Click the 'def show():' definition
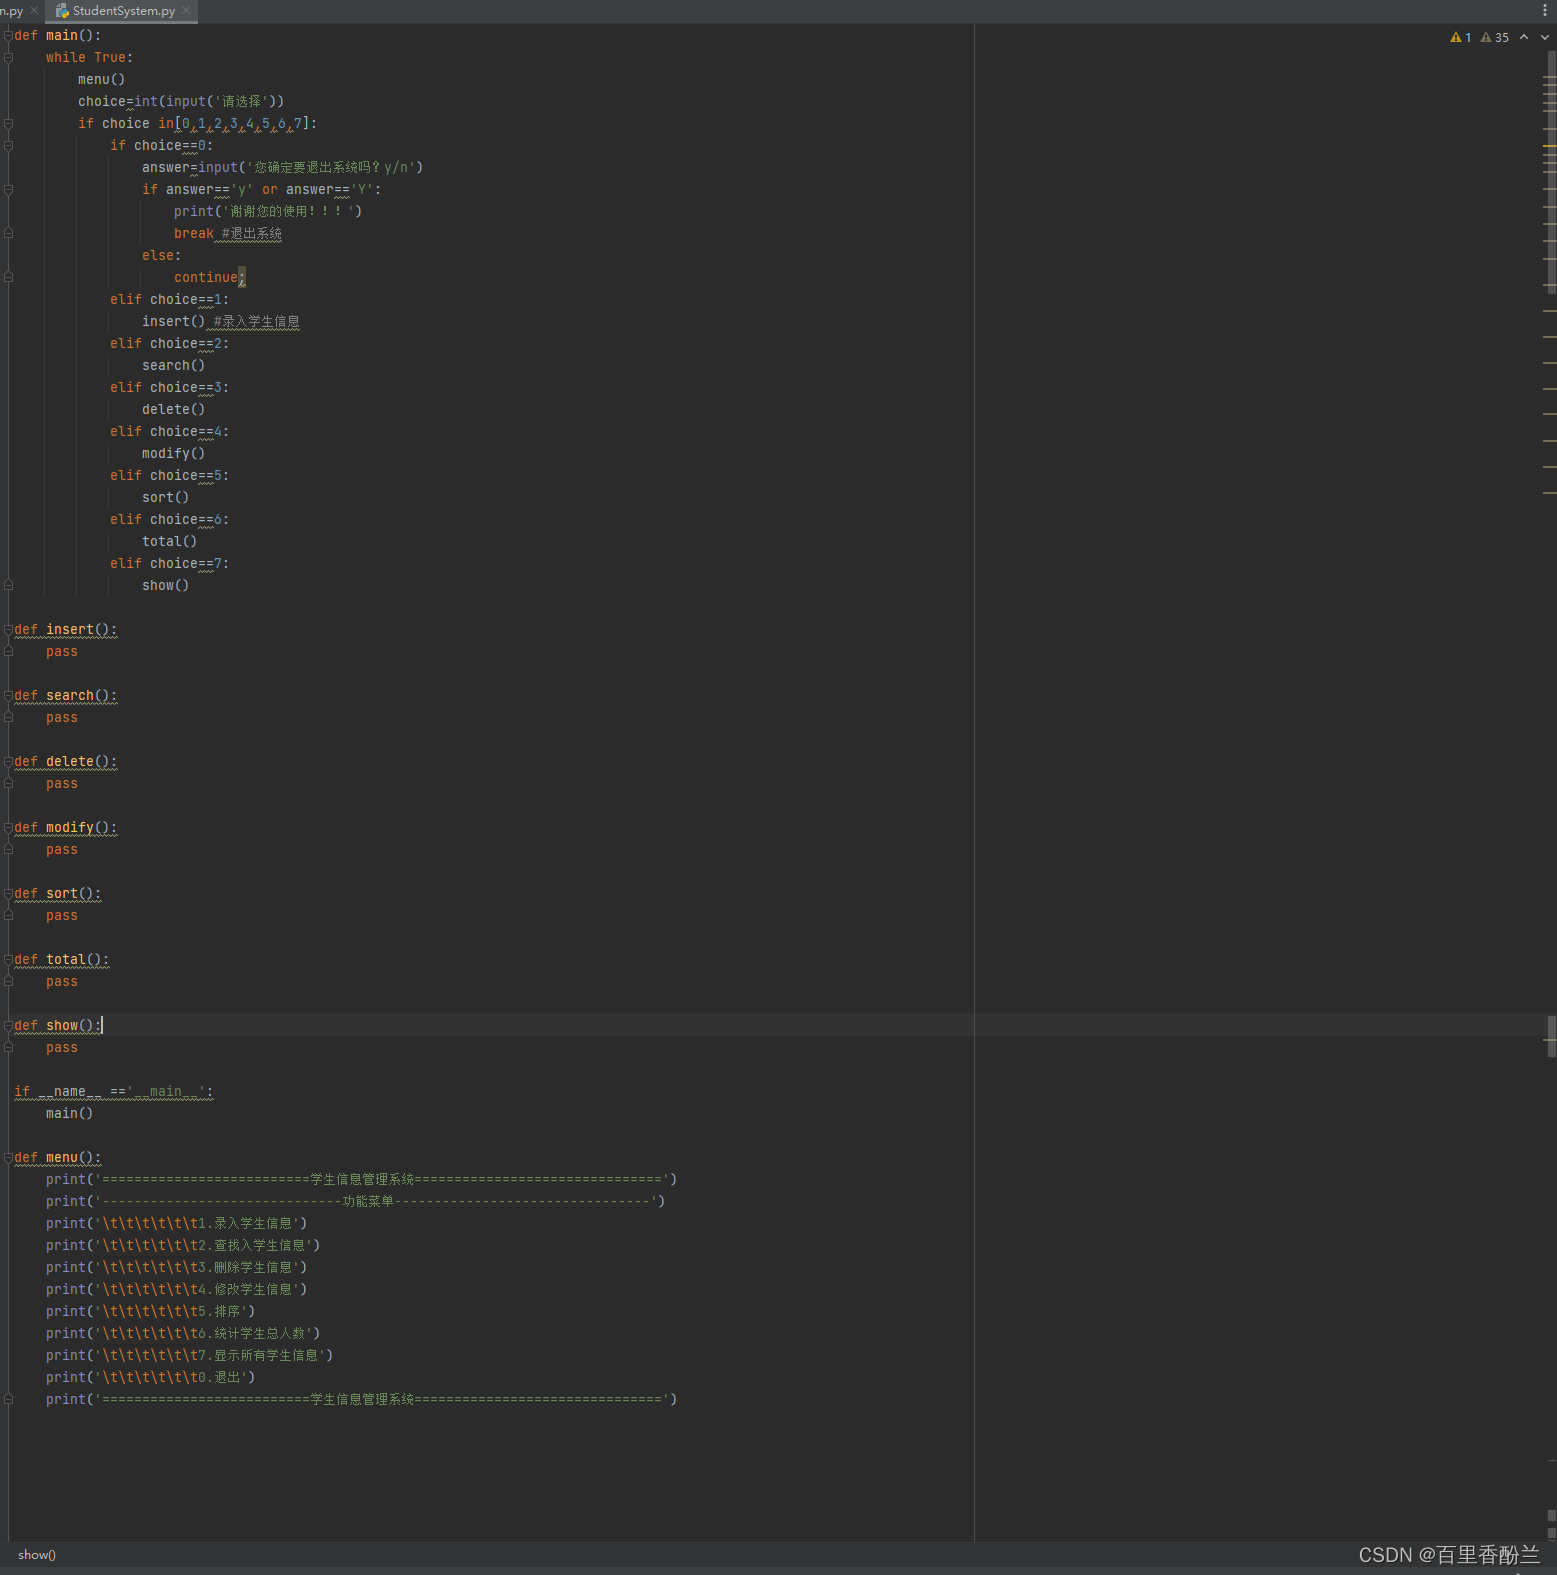Screen dimensions: 1557x1575 pos(58,1025)
